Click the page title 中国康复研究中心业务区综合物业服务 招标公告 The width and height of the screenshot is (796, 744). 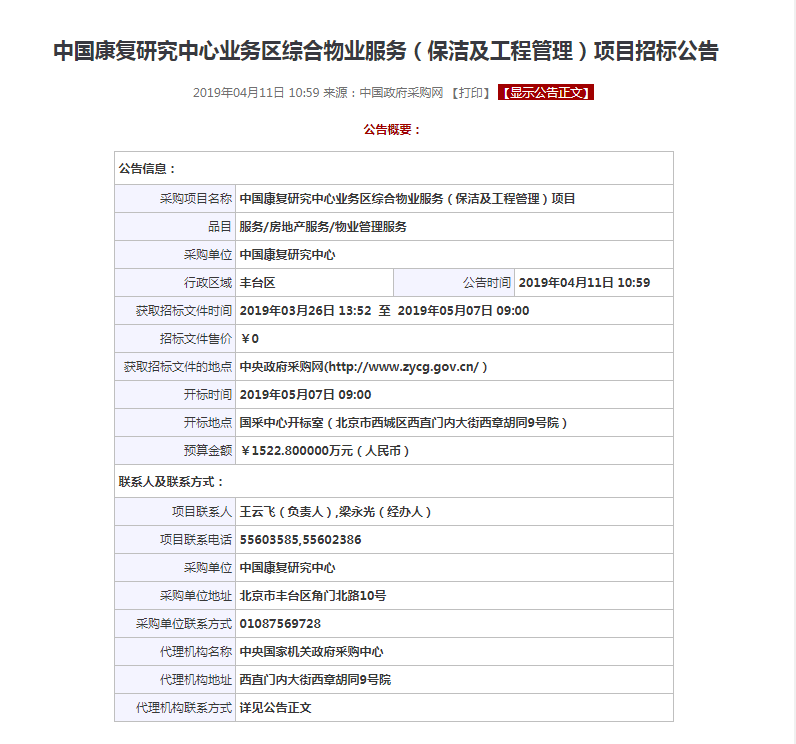coord(386,51)
